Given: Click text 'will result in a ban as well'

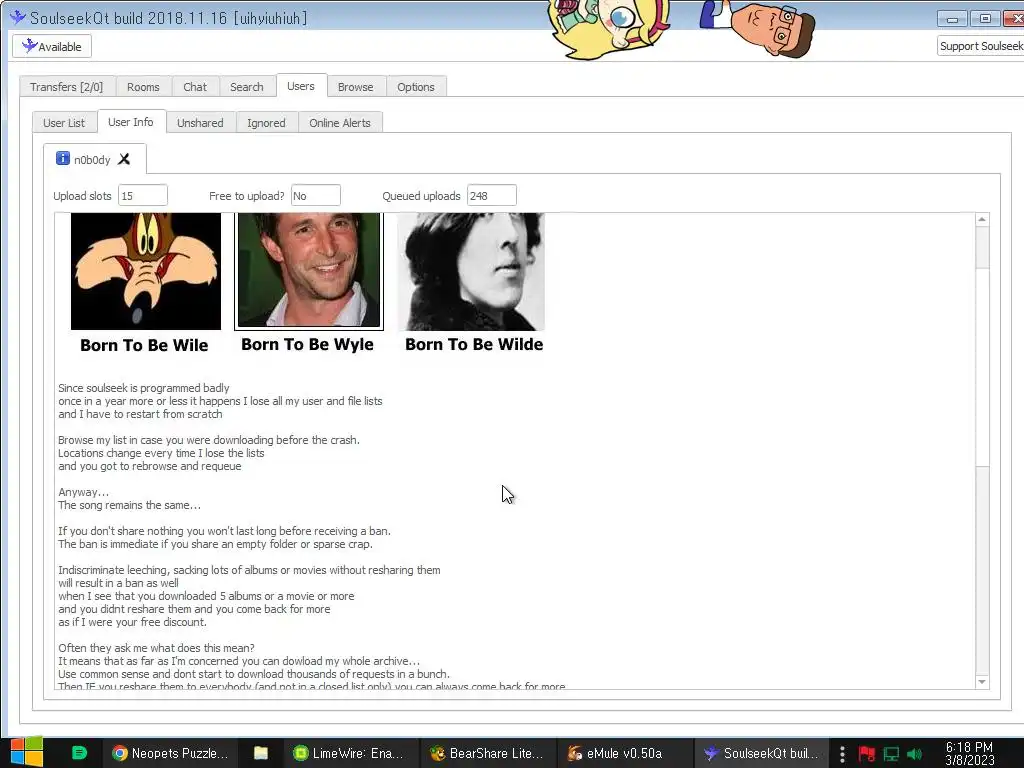Looking at the screenshot, I should point(118,583).
